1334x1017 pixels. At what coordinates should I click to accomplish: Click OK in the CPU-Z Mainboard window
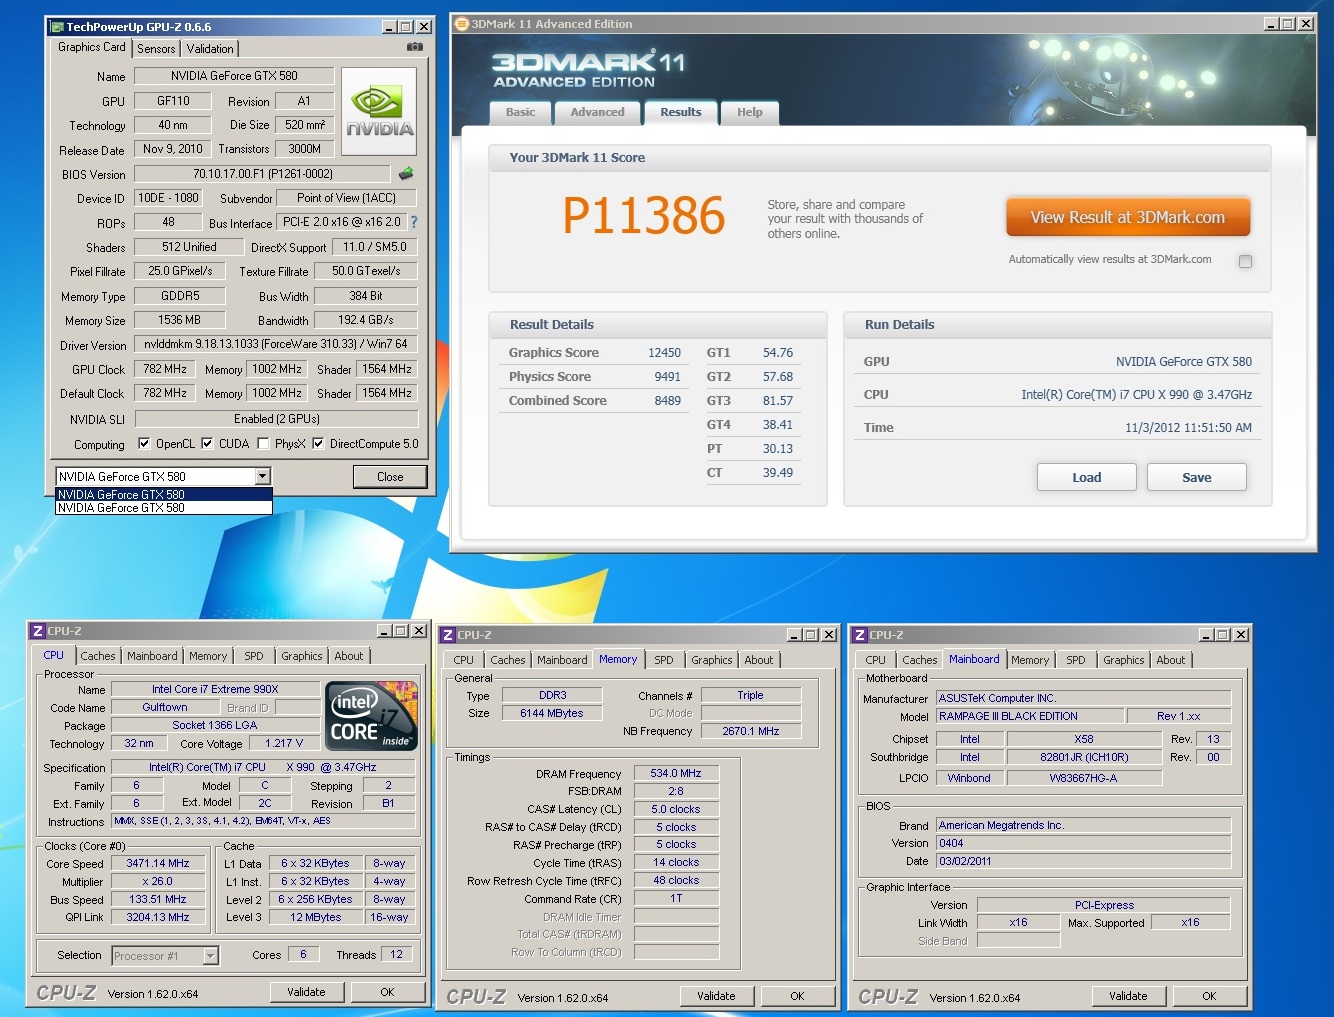(1209, 996)
